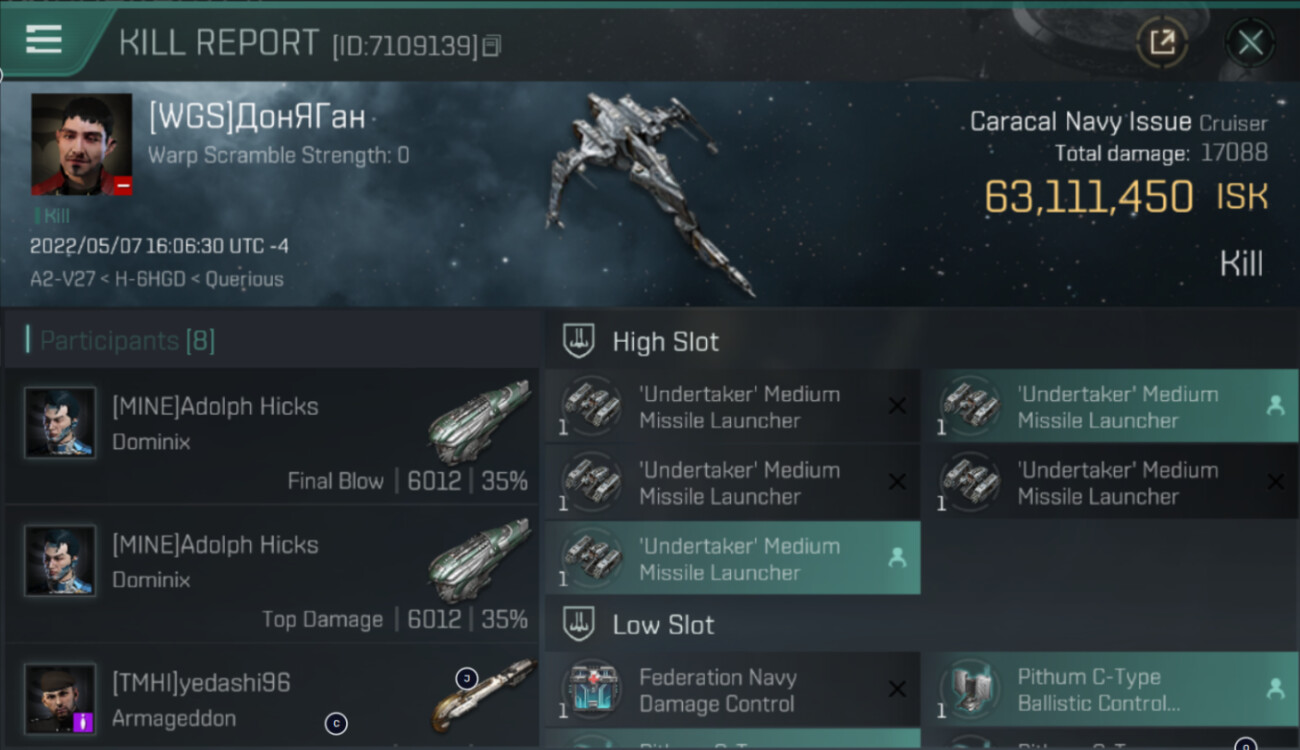
Task: Click the High Slot section icon
Action: (x=579, y=341)
